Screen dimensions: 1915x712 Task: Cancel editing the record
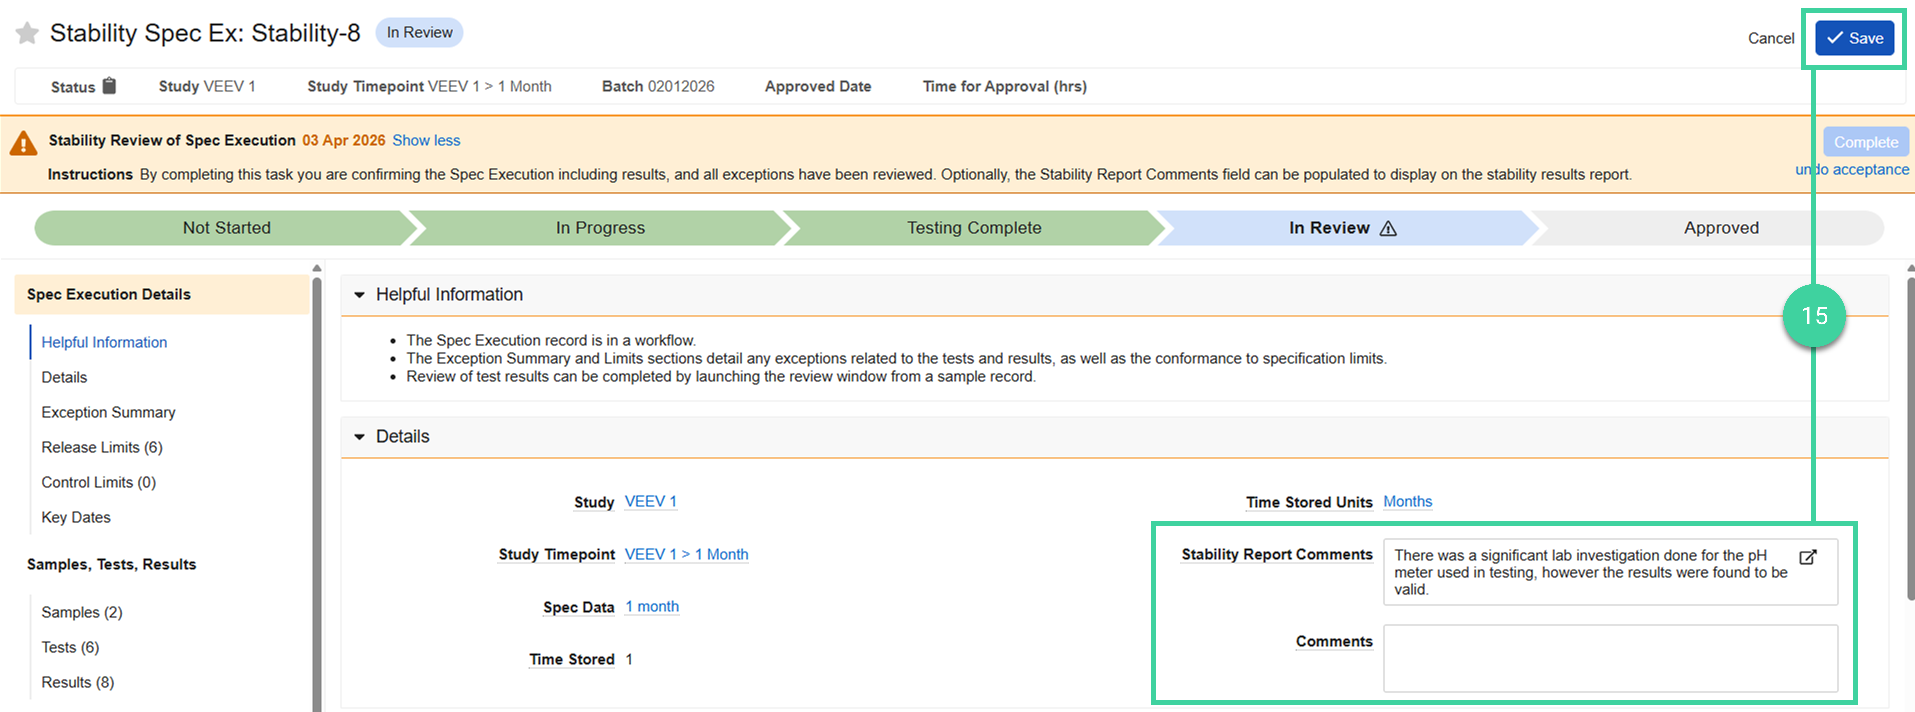pyautogui.click(x=1770, y=38)
